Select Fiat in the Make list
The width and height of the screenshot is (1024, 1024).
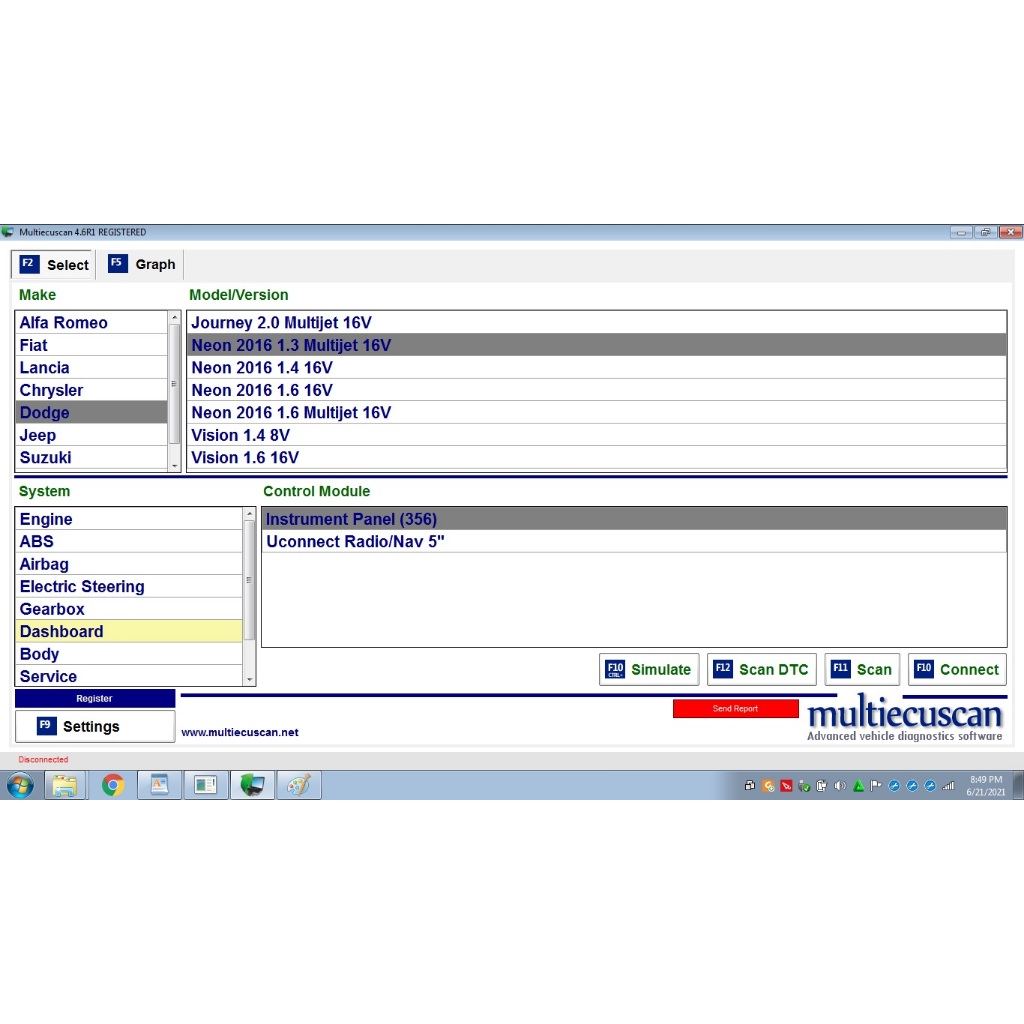91,345
